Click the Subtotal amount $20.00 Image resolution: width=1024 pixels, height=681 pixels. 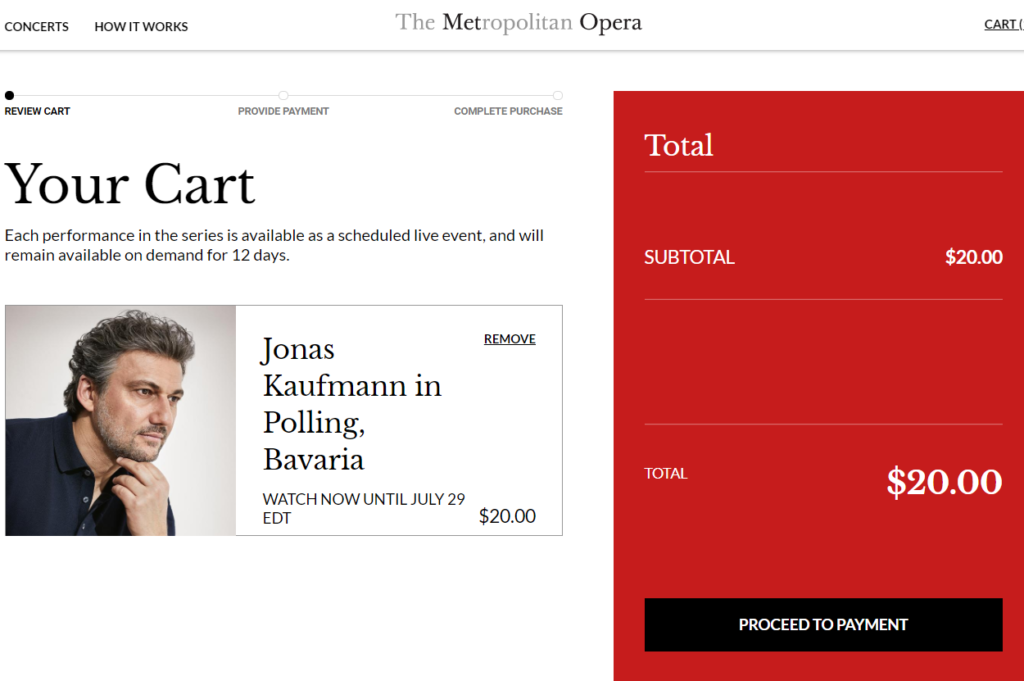[x=974, y=257]
